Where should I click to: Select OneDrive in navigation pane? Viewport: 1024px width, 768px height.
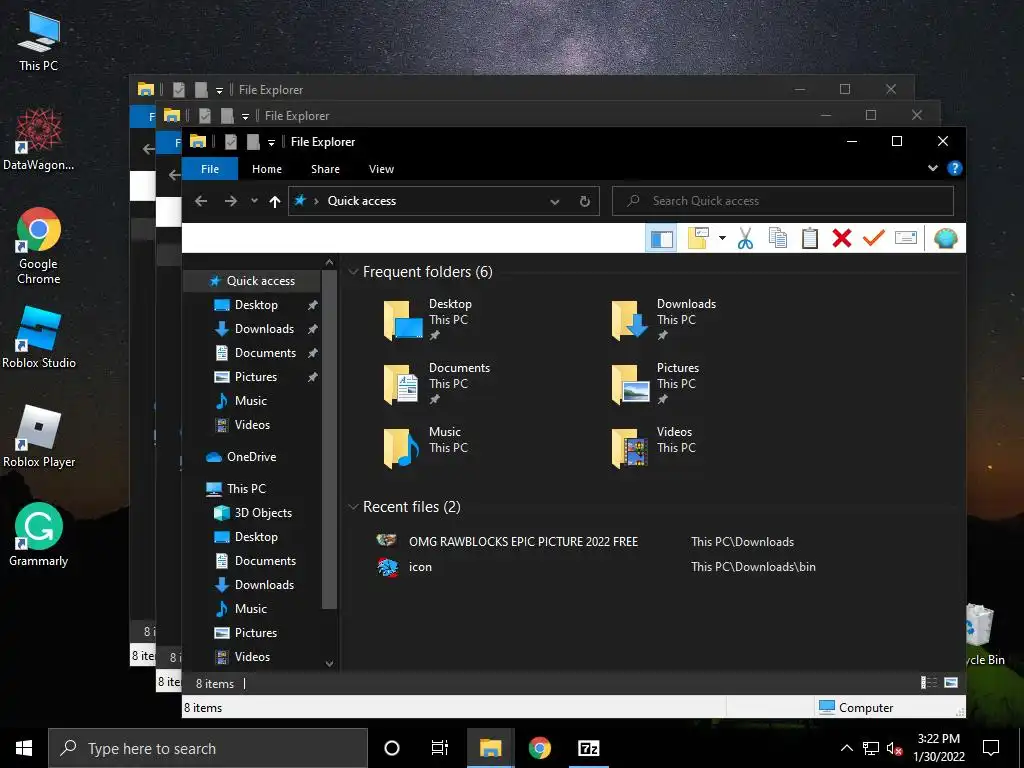(x=252, y=457)
